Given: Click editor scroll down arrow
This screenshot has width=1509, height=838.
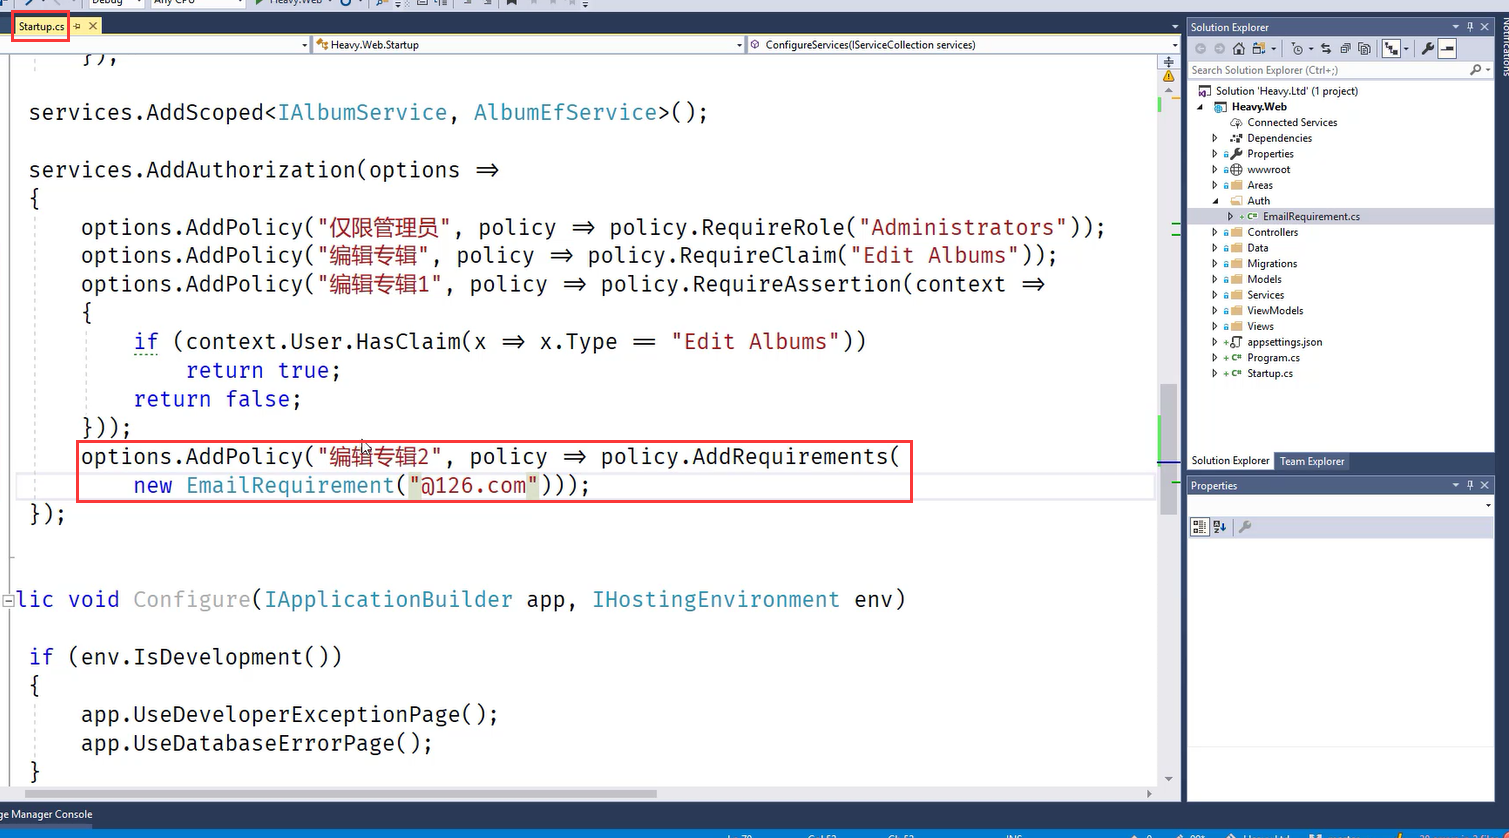Looking at the screenshot, I should tap(1168, 779).
